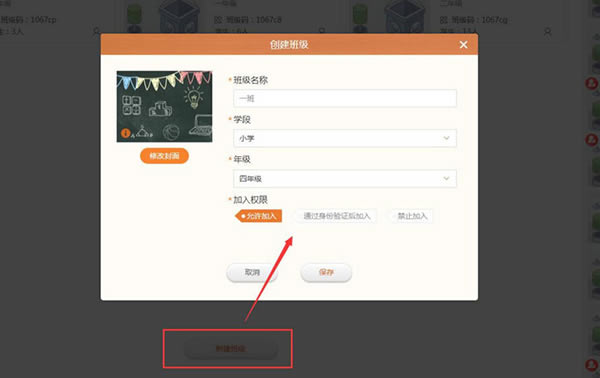Select the 允许加入 permission option
600x378 pixels.
(x=259, y=216)
